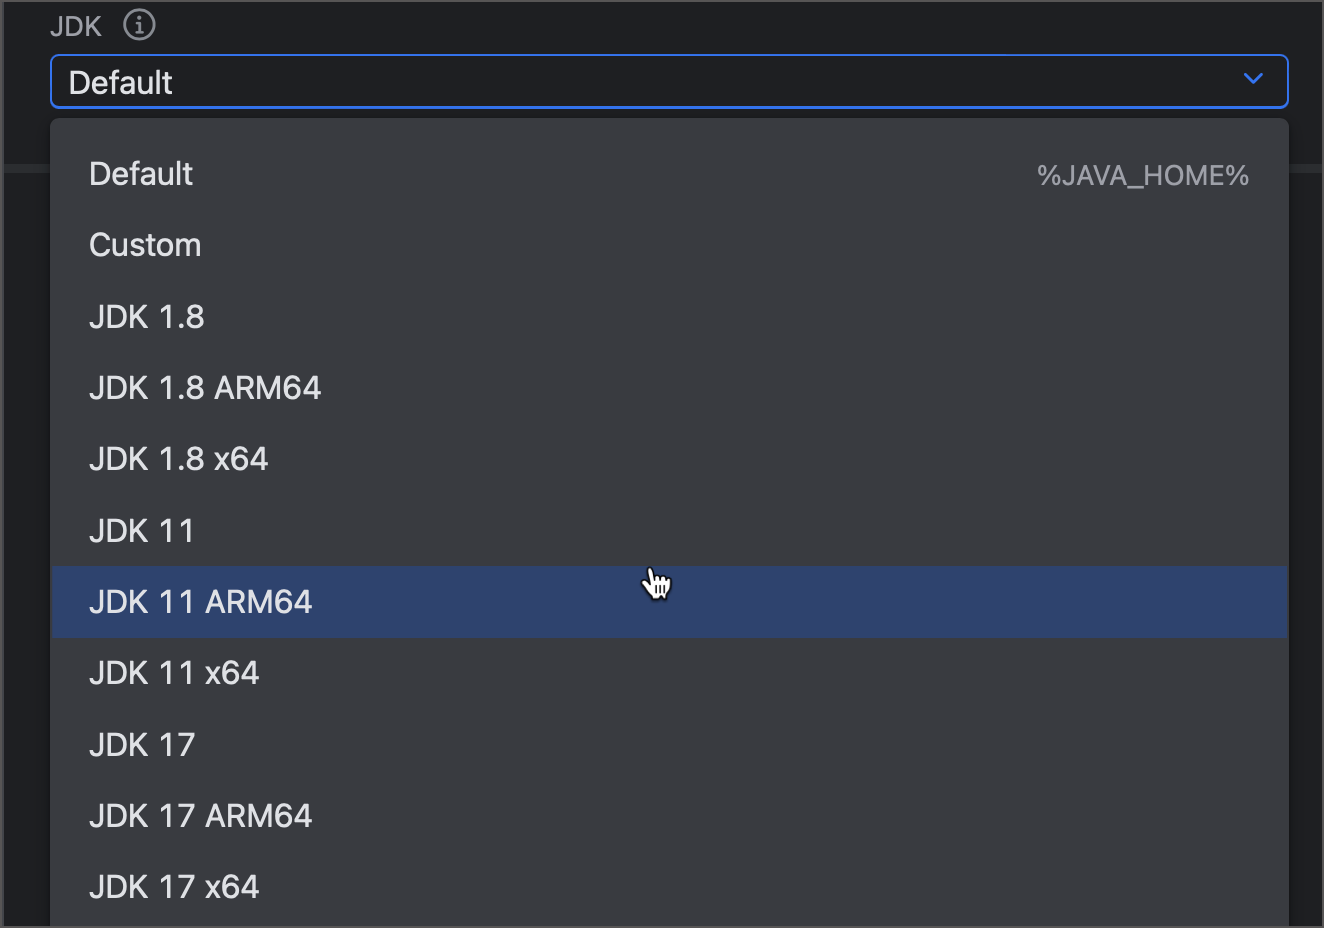Collapse the JDK options list via the chevron
1324x928 pixels.
point(1253,79)
